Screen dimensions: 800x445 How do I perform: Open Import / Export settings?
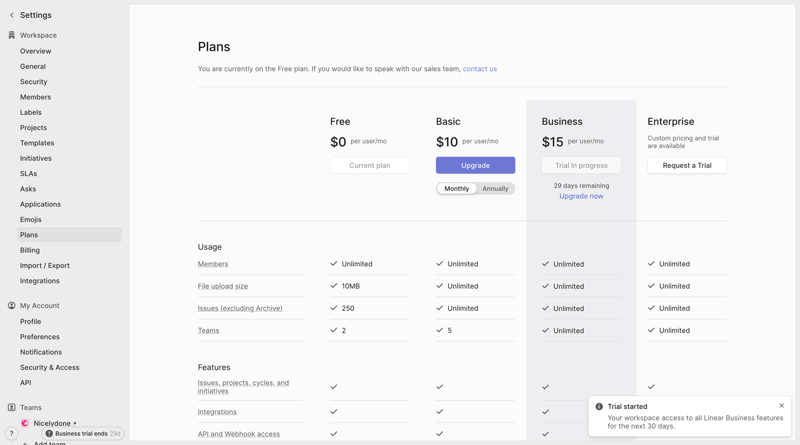pos(45,265)
